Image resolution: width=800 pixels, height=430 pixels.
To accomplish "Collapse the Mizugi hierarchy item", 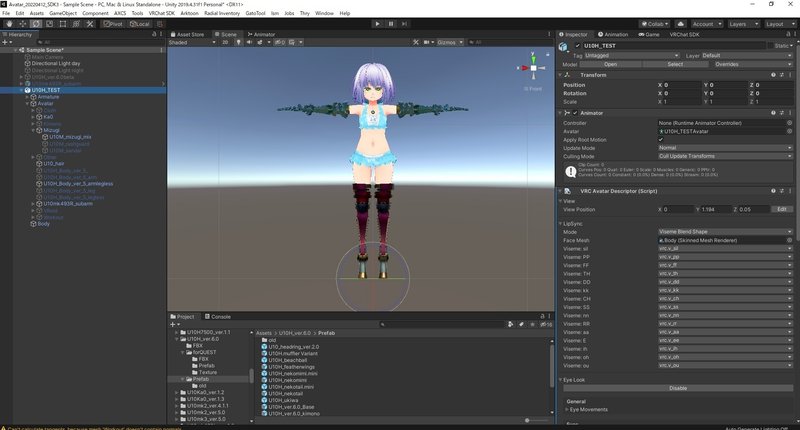I will tap(33, 131).
